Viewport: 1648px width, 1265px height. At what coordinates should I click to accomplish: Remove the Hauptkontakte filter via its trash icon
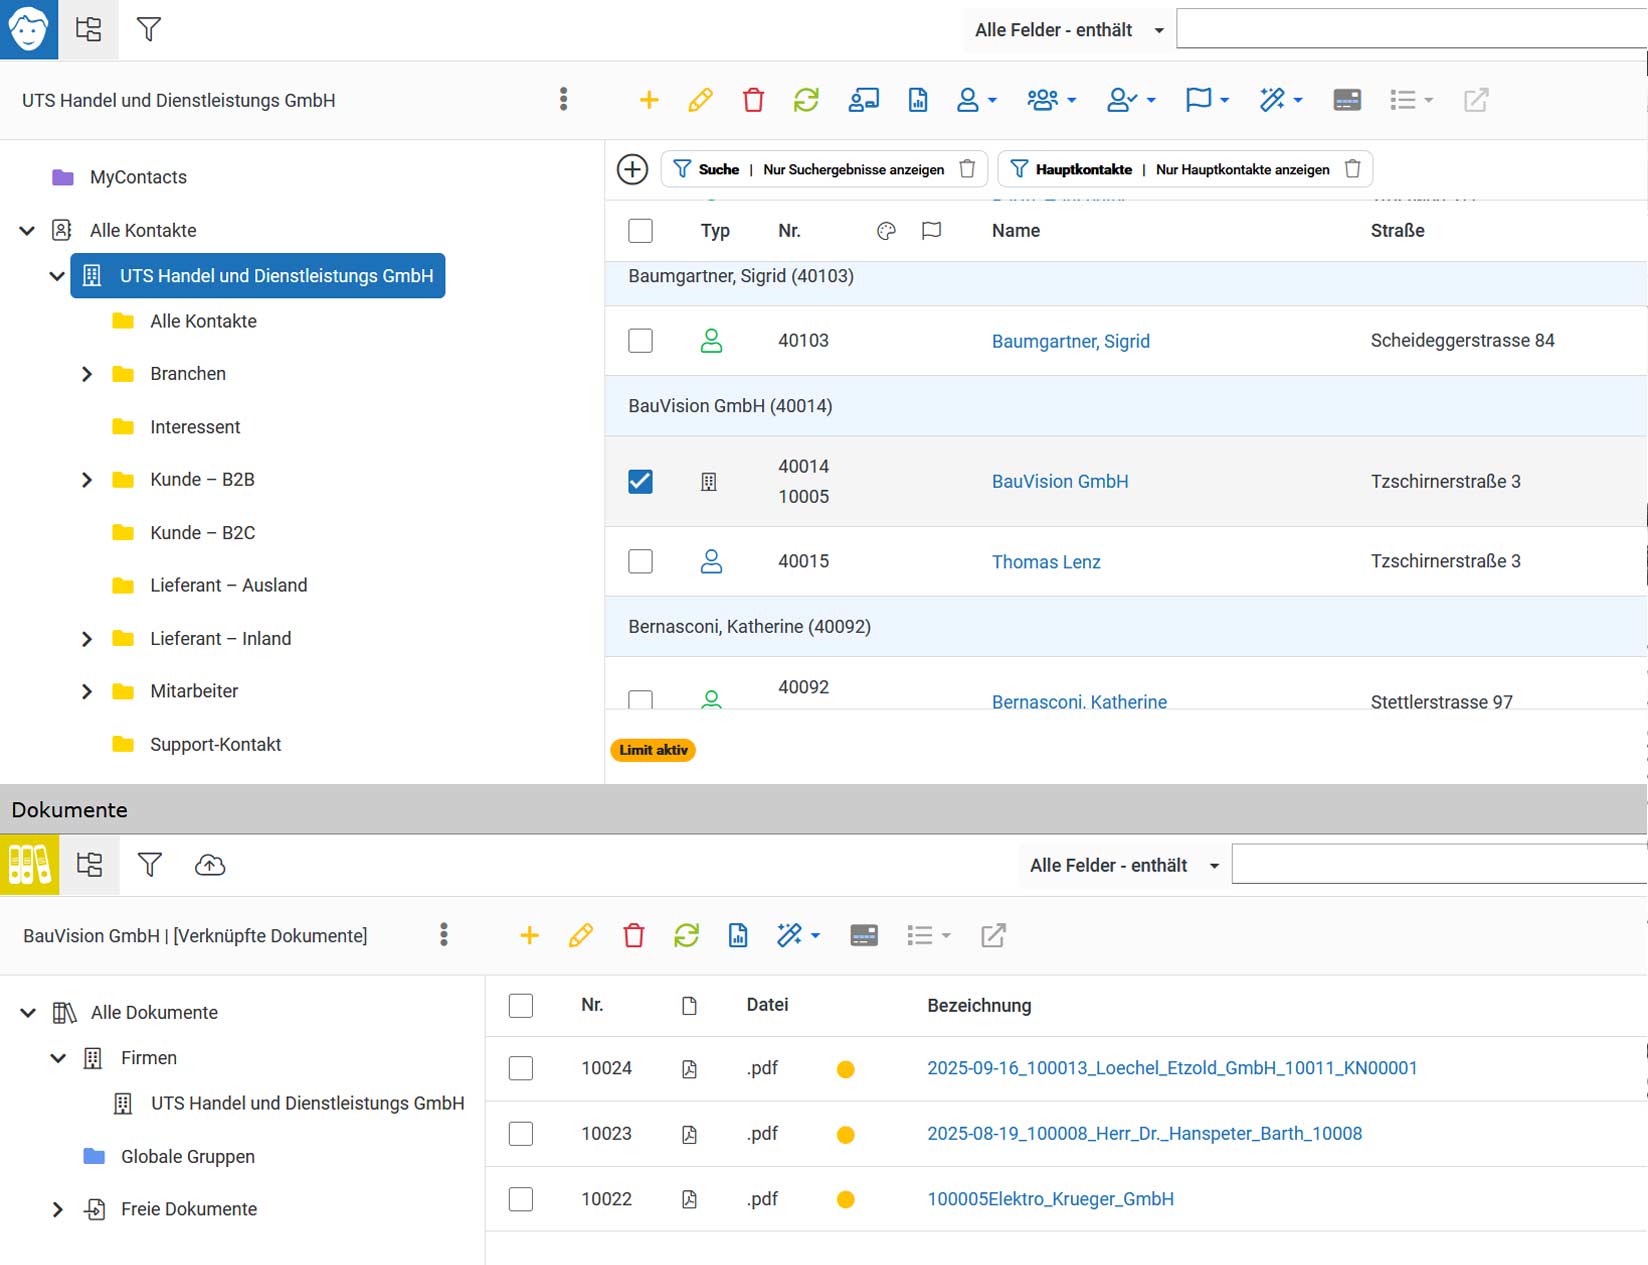pyautogui.click(x=1353, y=169)
